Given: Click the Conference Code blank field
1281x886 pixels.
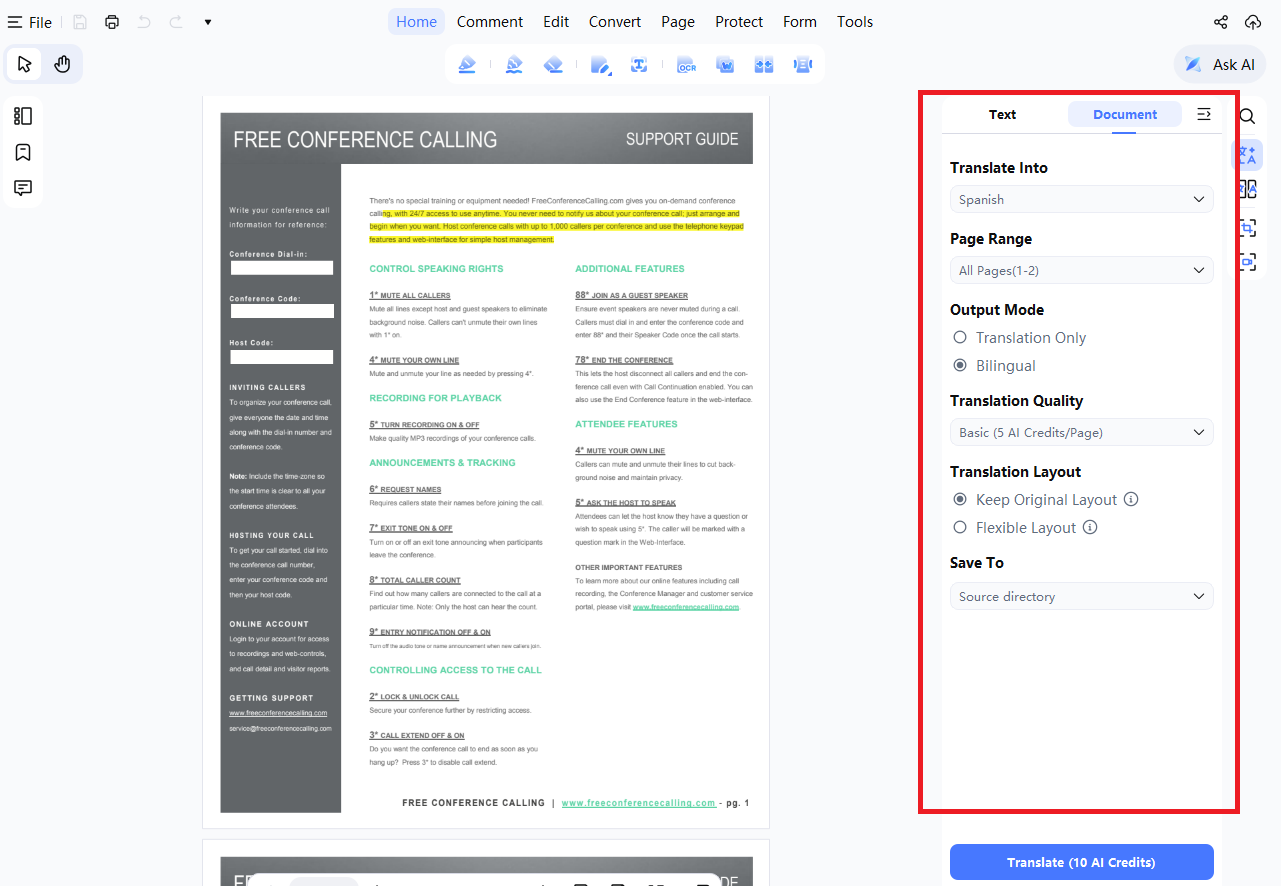Looking at the screenshot, I should tap(282, 311).
